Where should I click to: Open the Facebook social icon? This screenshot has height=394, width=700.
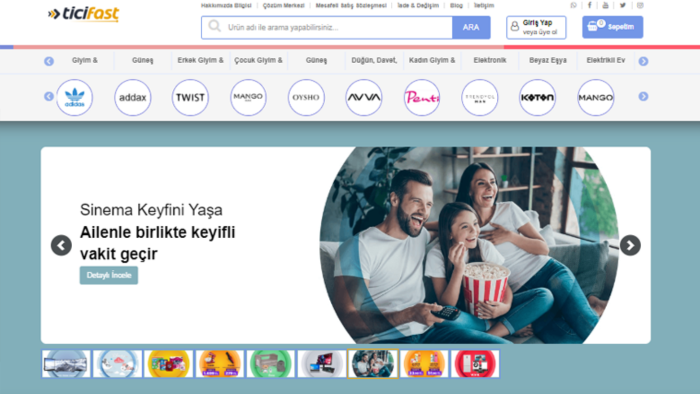point(589,5)
